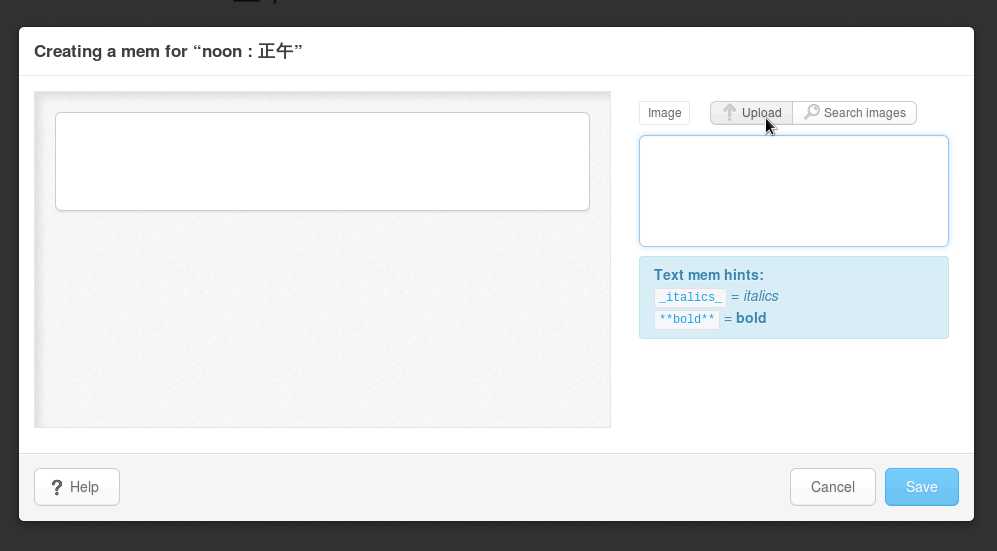Screen dimensions: 997x551
Task: Click the upward arrow icon on Upload
Action: pos(729,113)
